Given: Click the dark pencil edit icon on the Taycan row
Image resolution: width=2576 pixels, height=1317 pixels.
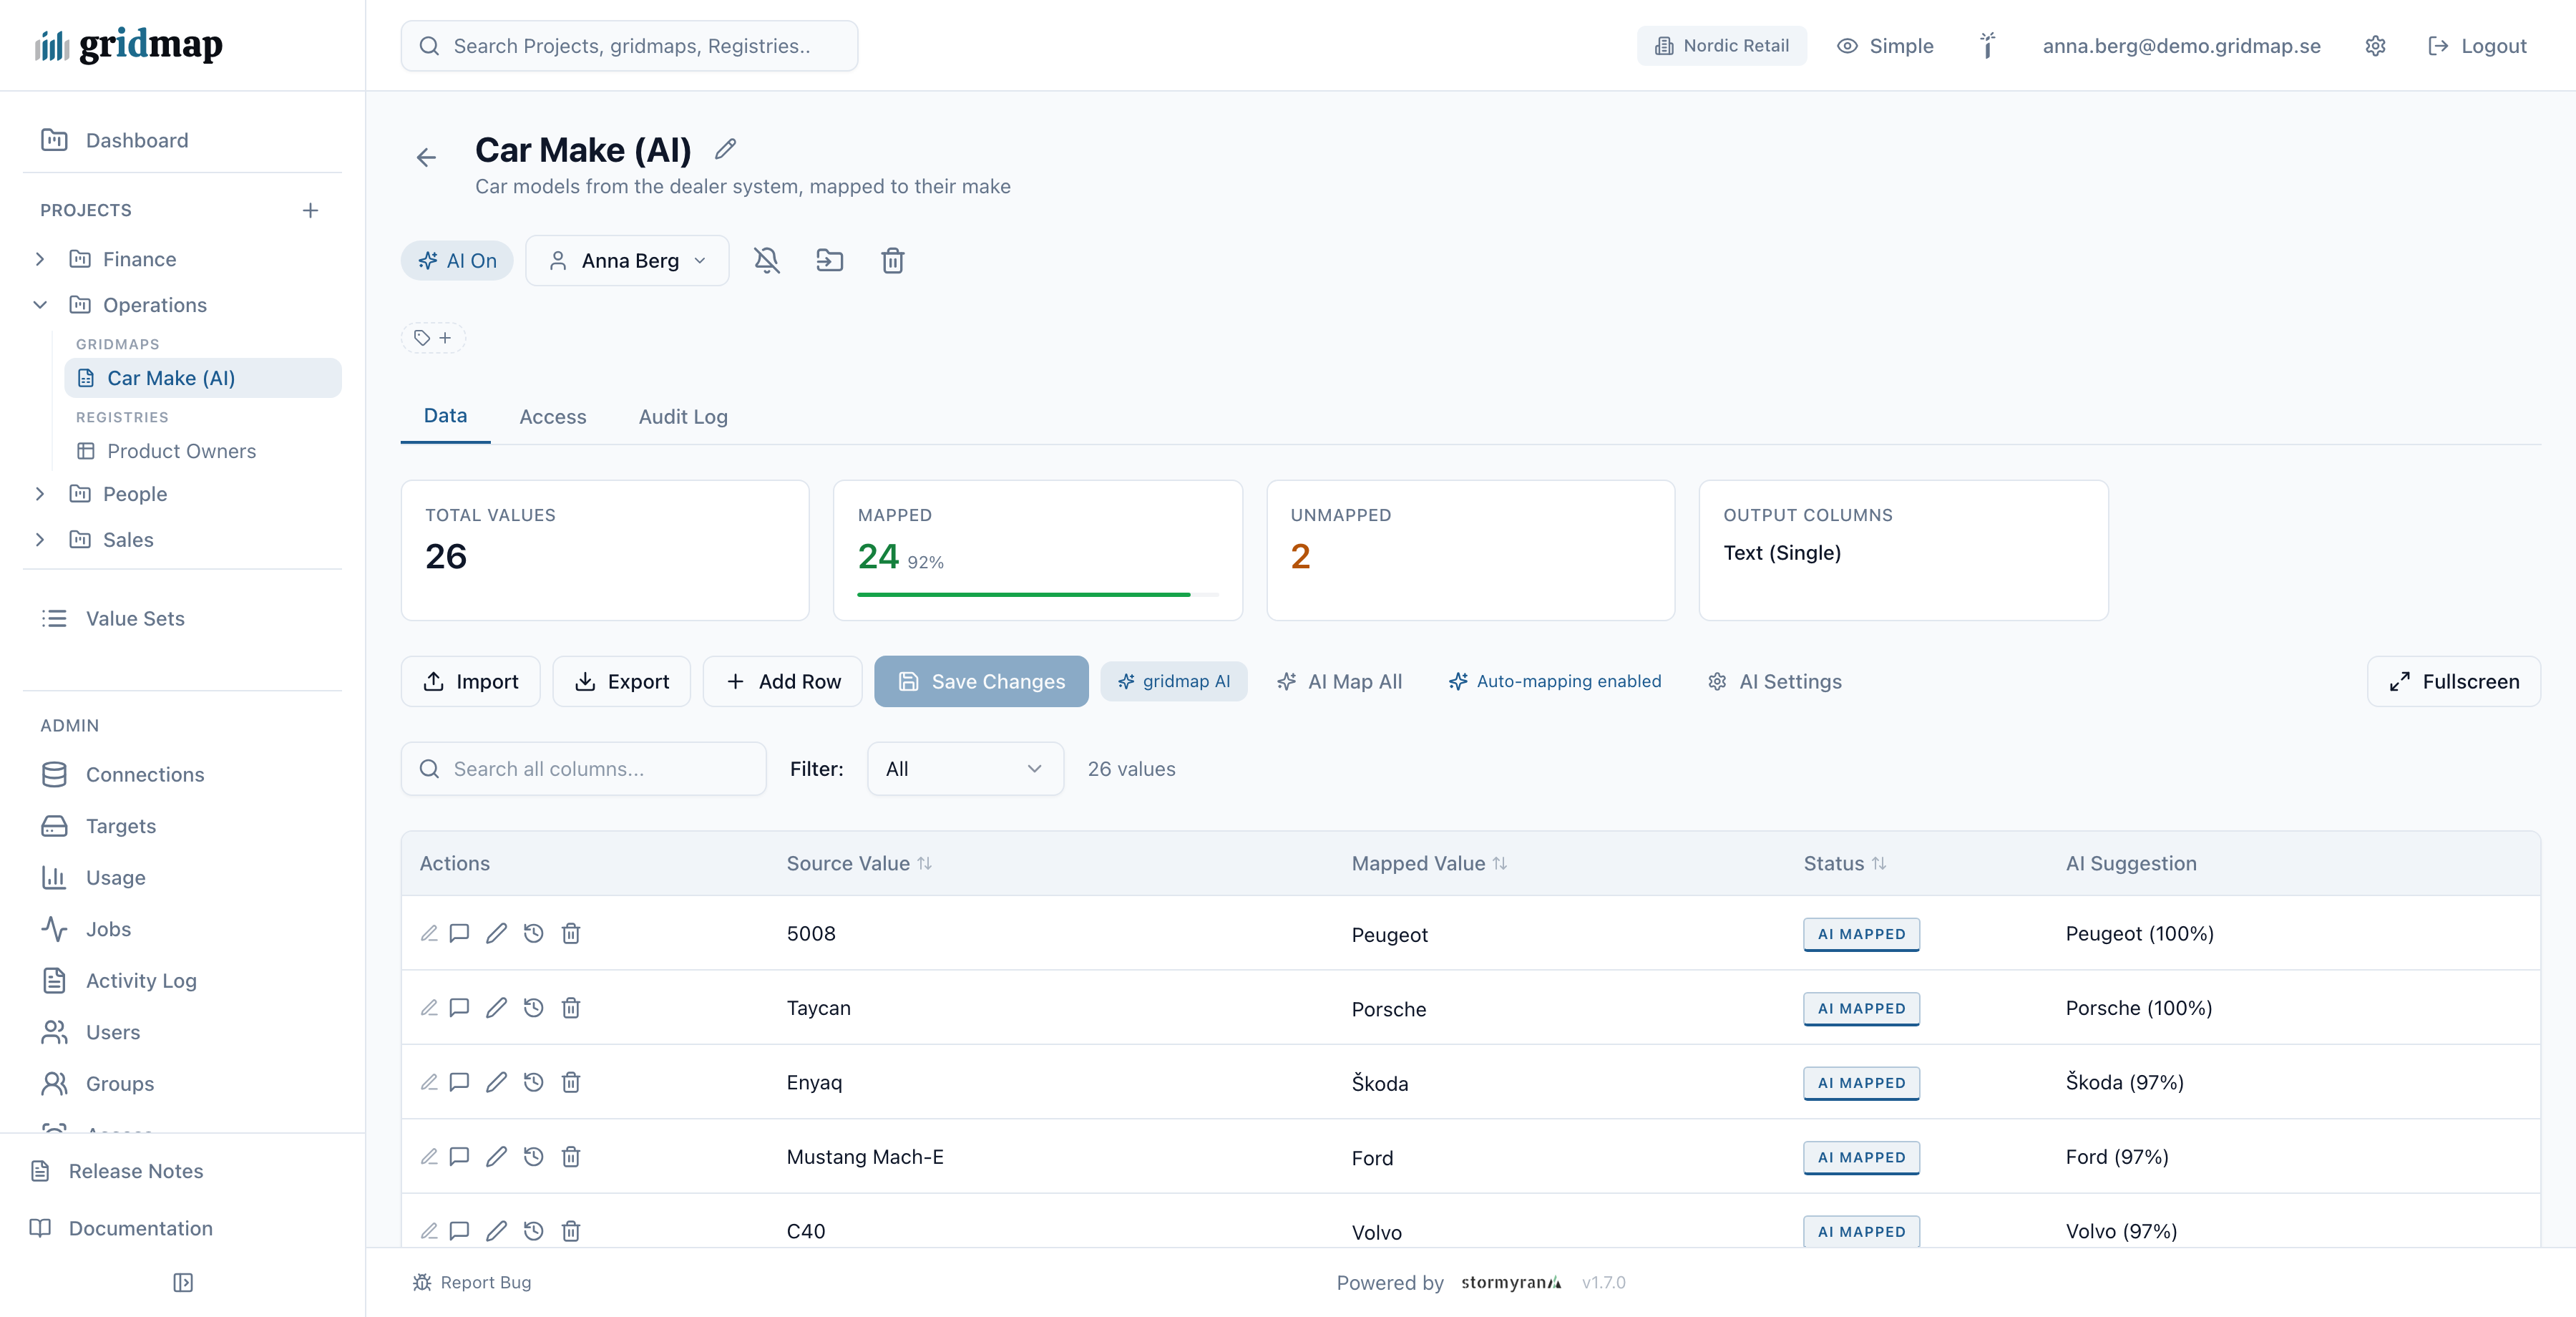Looking at the screenshot, I should pyautogui.click(x=496, y=1008).
